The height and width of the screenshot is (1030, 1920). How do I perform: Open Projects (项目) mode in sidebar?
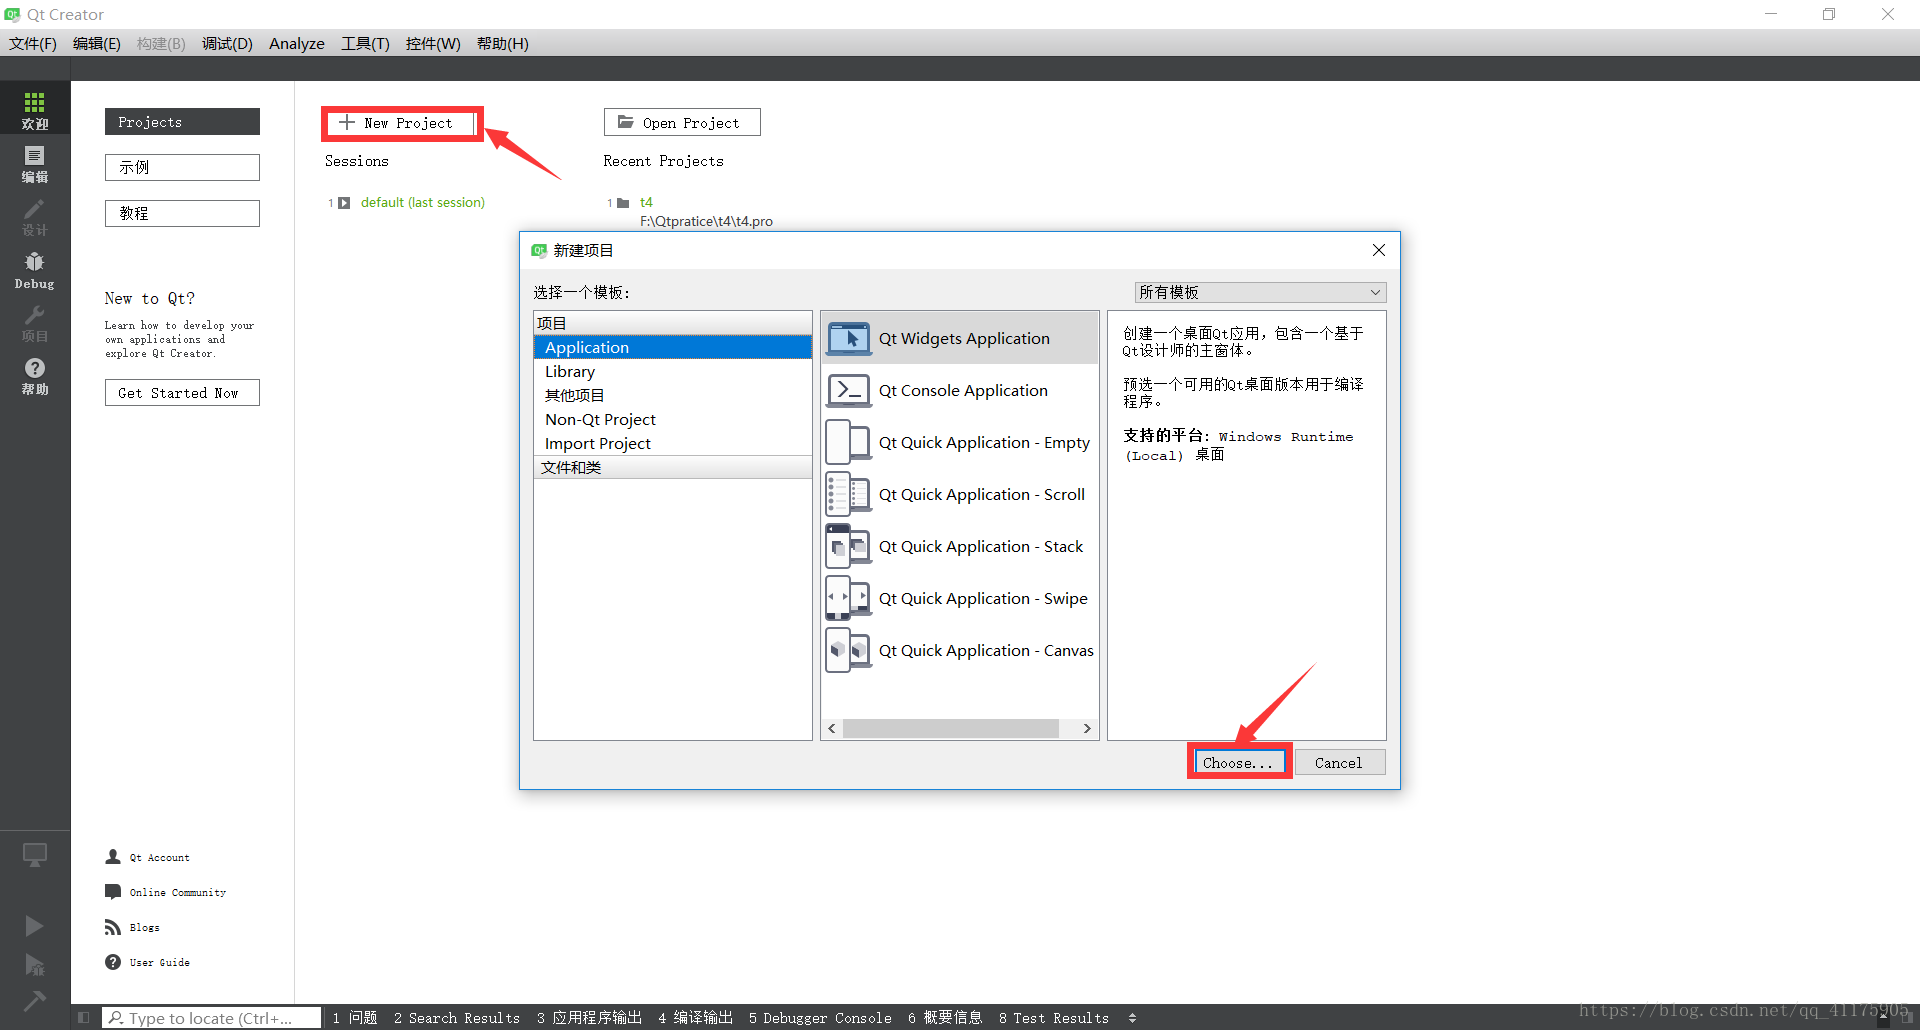pos(35,323)
